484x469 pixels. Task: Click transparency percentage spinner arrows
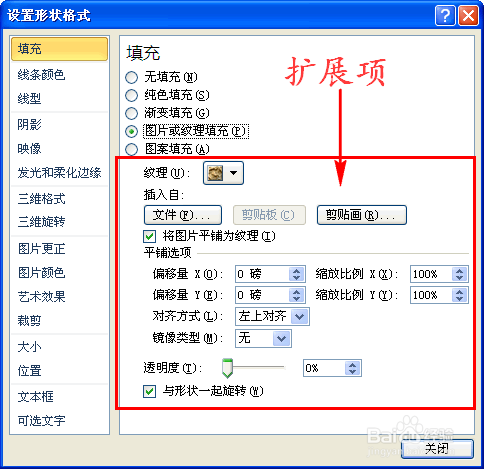(353, 368)
